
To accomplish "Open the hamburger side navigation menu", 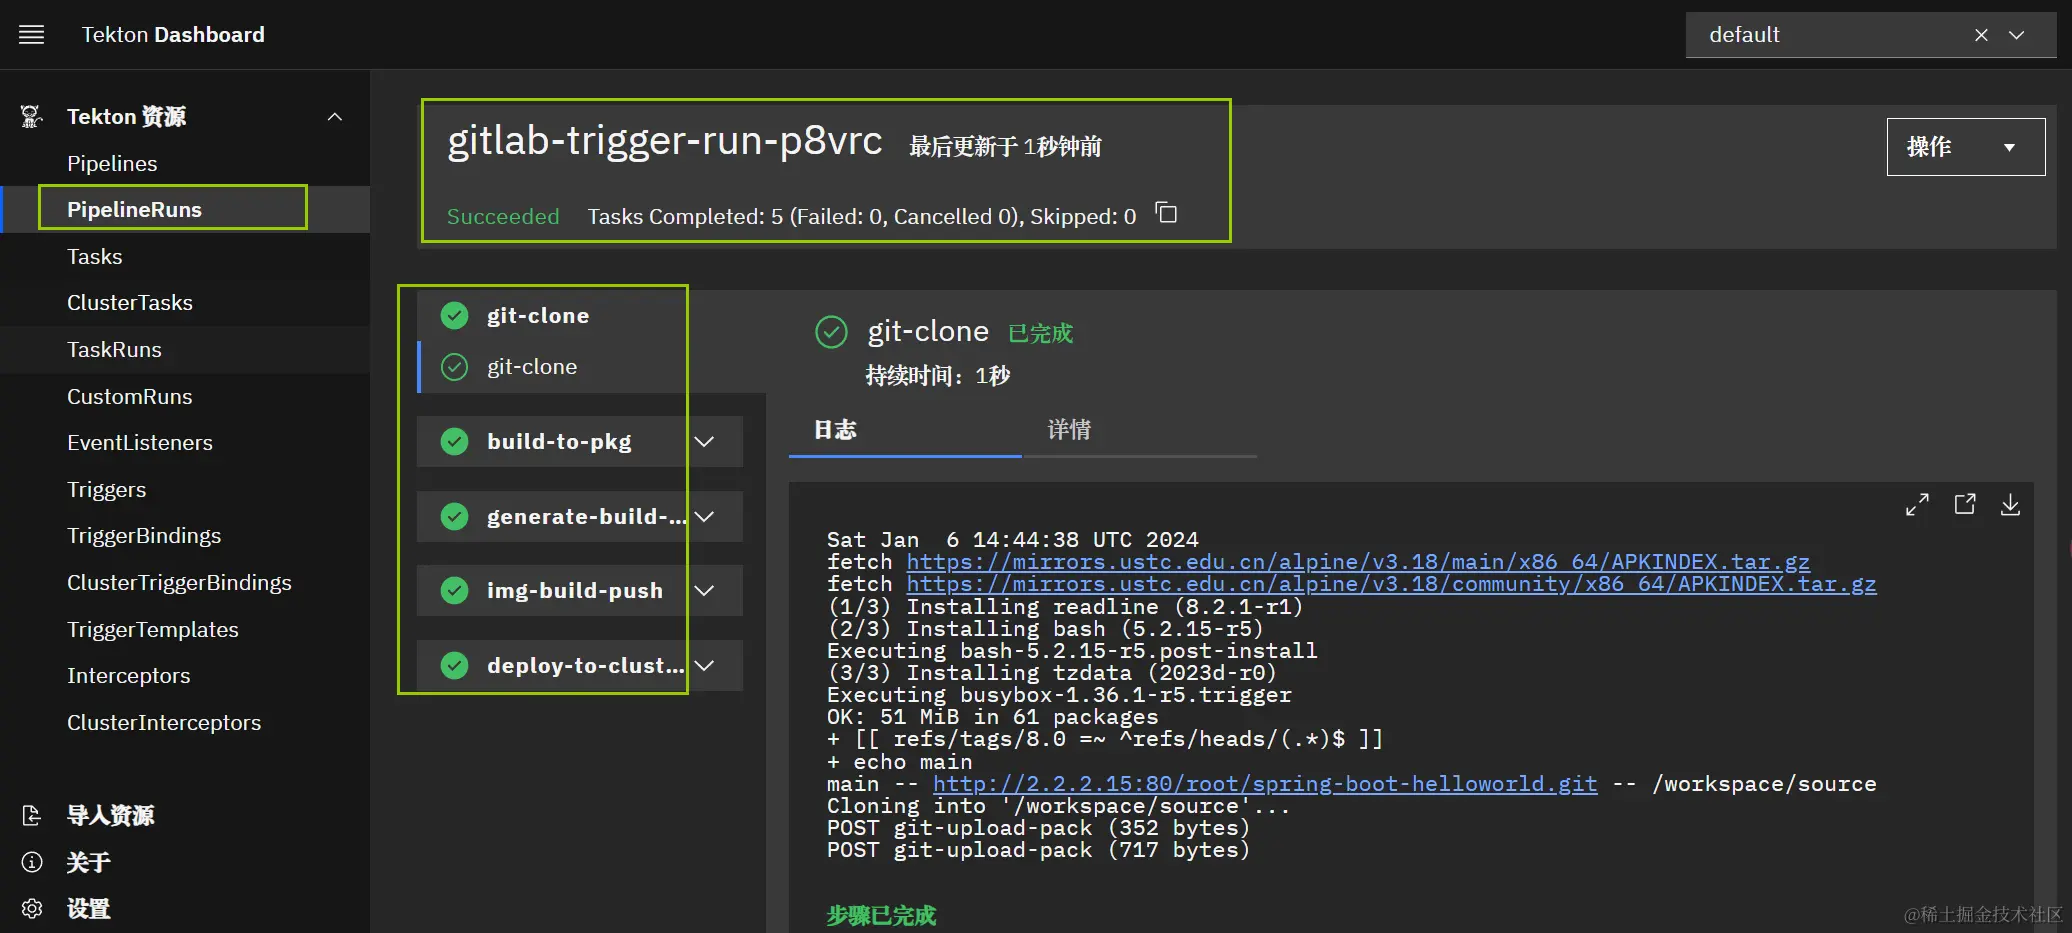I will coord(32,35).
